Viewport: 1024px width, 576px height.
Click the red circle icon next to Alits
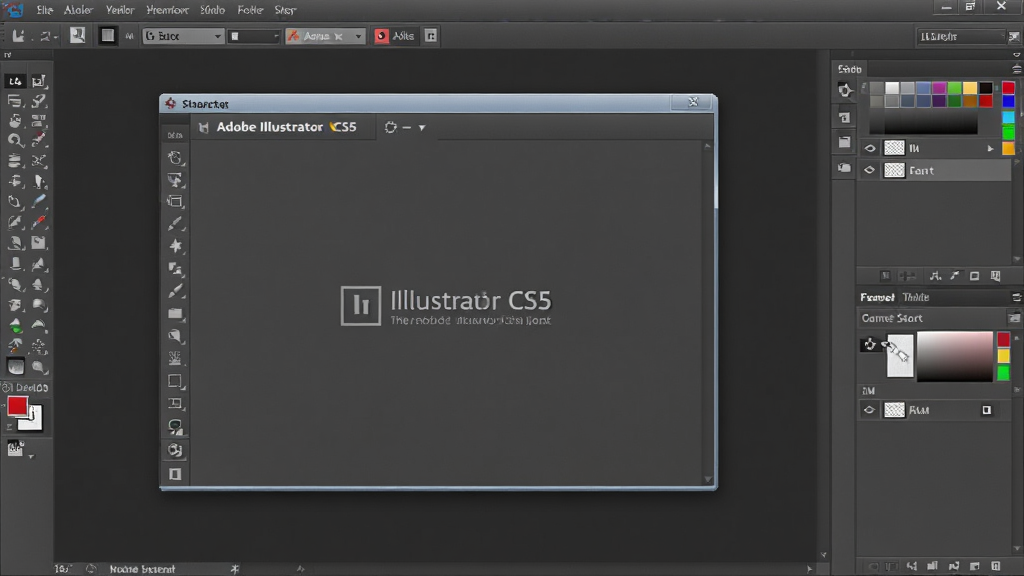pyautogui.click(x=381, y=36)
